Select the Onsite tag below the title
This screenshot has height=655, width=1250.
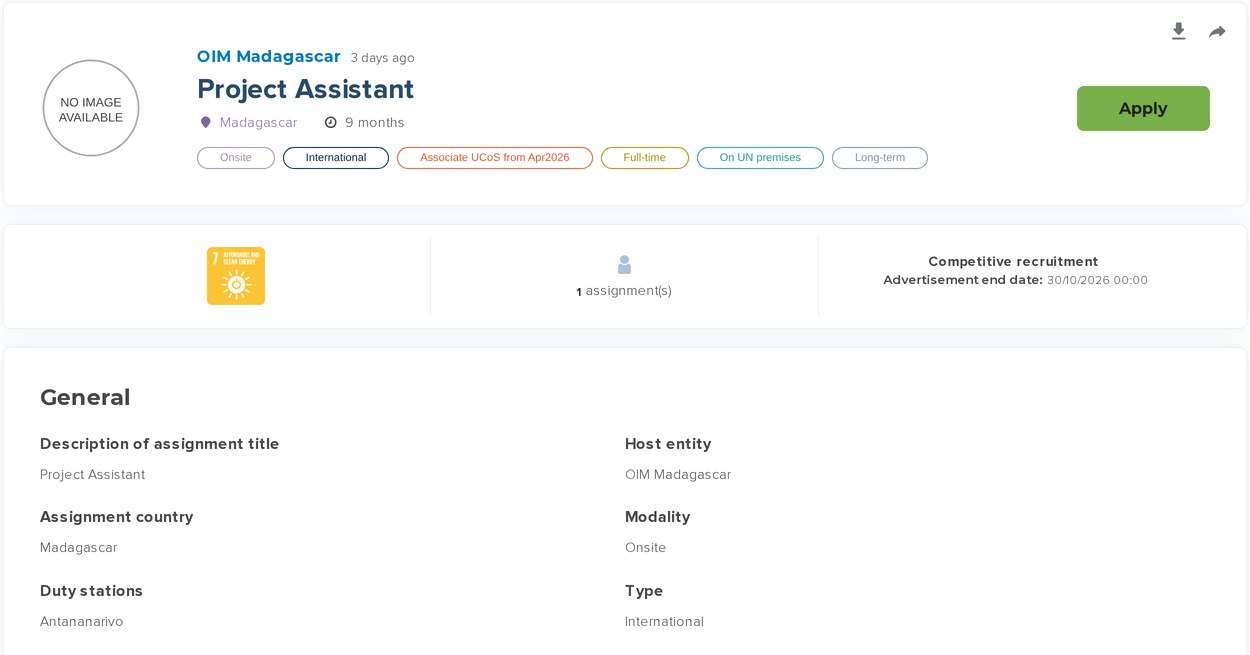click(x=236, y=158)
